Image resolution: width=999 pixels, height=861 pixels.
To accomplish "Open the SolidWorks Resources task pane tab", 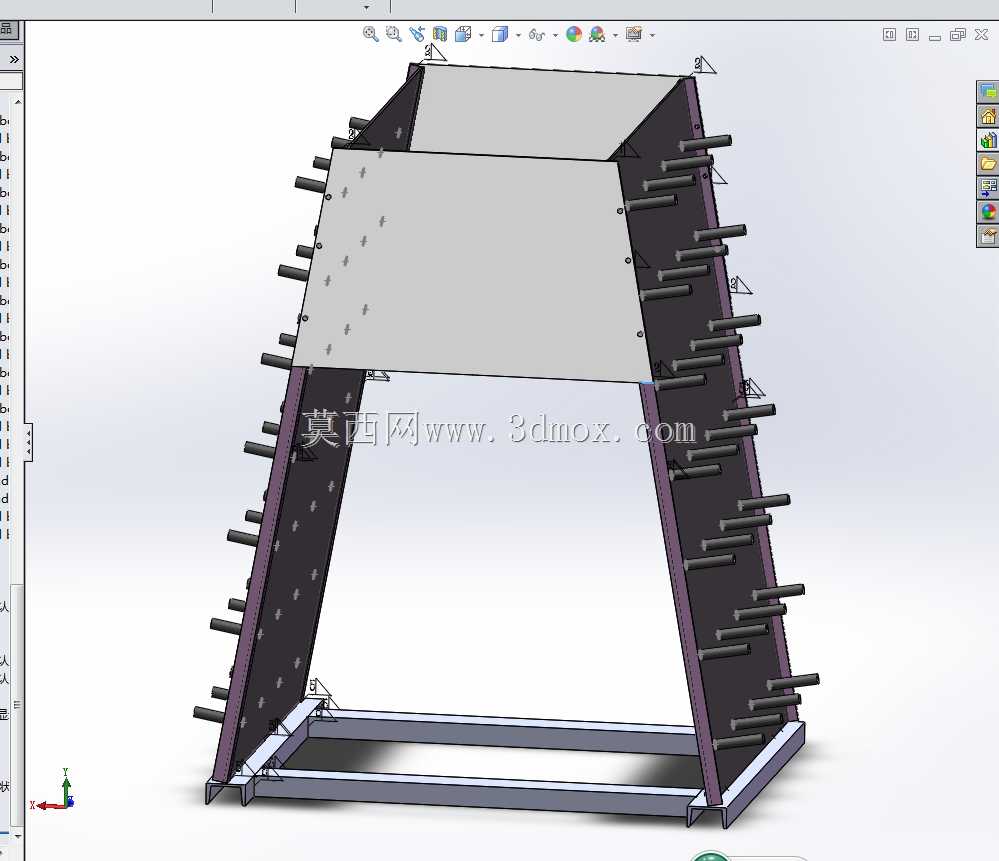I will point(988,92).
